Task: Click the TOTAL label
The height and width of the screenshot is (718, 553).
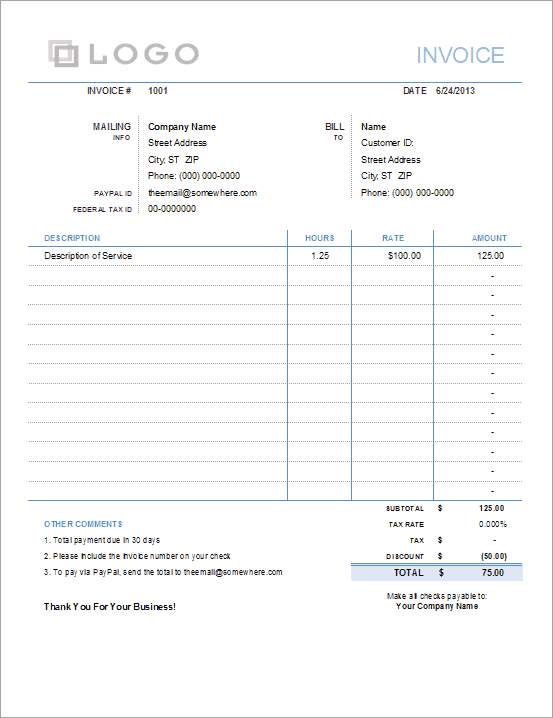Action: pyautogui.click(x=409, y=573)
